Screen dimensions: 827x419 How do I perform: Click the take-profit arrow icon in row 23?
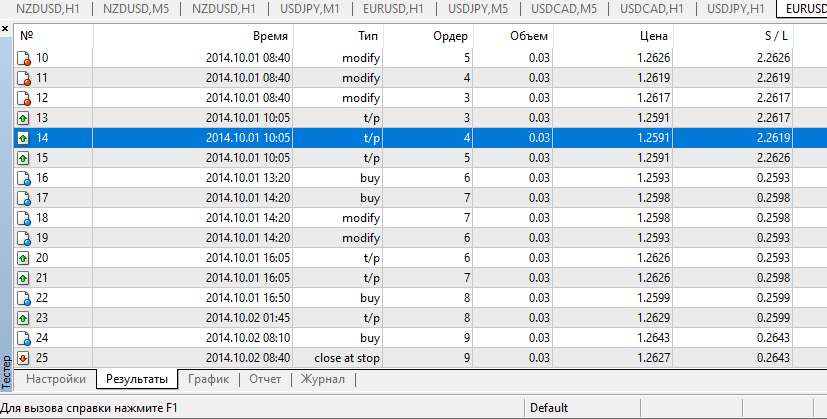[x=23, y=318]
